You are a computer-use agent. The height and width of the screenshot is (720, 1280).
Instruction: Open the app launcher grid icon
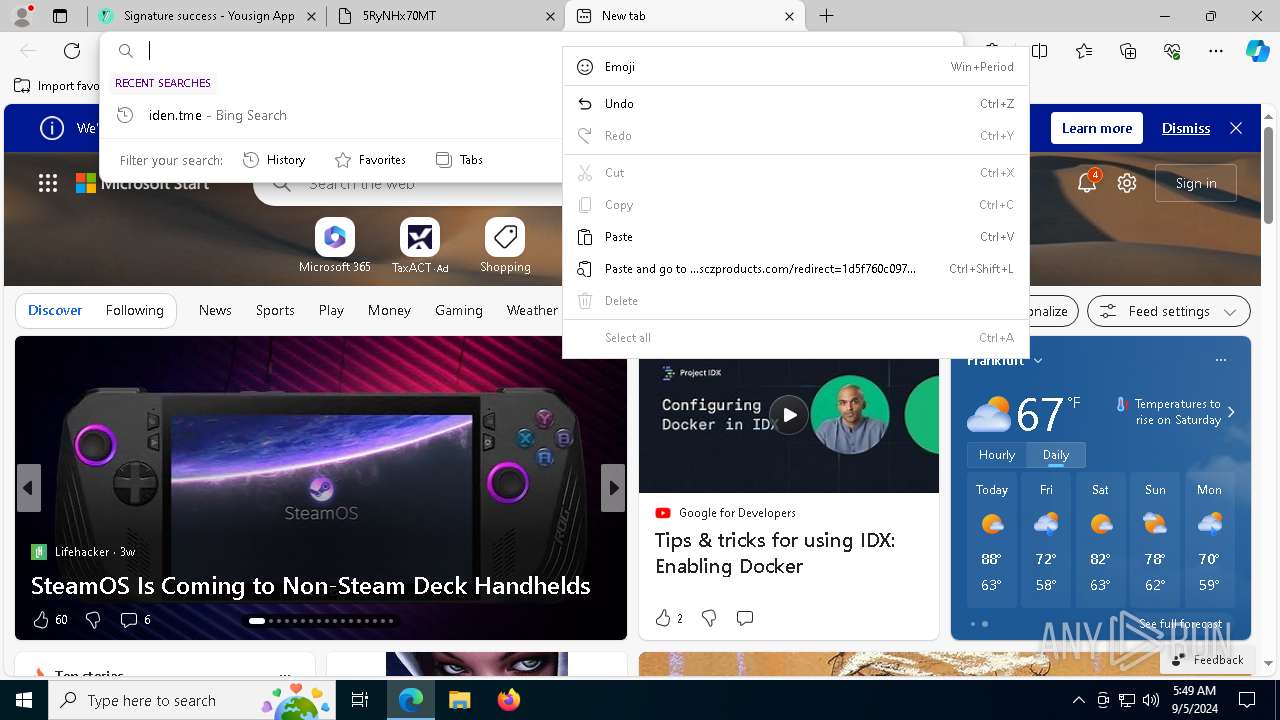coord(48,183)
